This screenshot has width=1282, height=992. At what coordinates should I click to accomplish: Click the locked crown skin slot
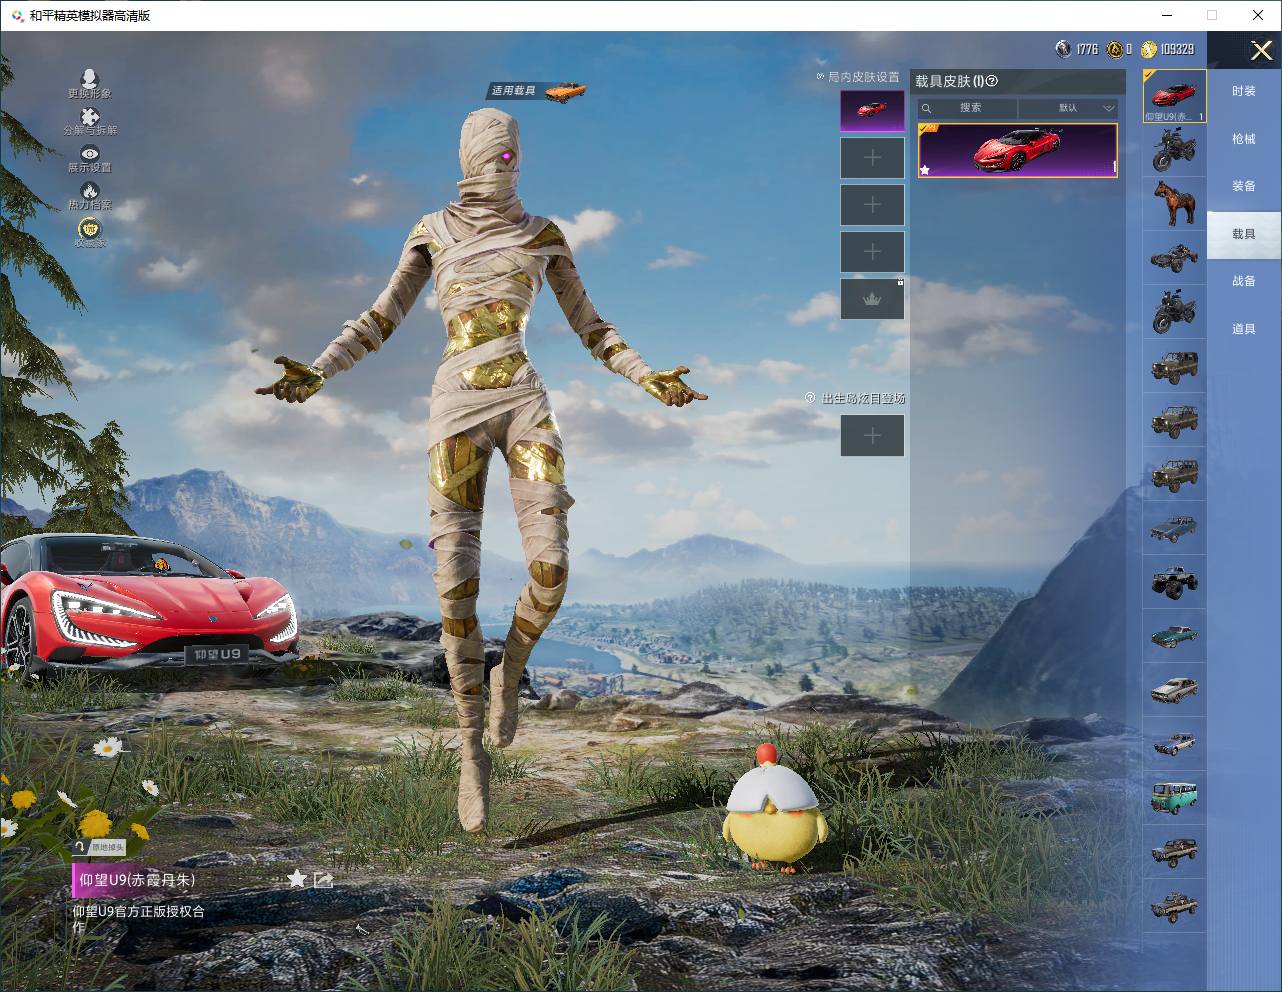click(x=872, y=299)
